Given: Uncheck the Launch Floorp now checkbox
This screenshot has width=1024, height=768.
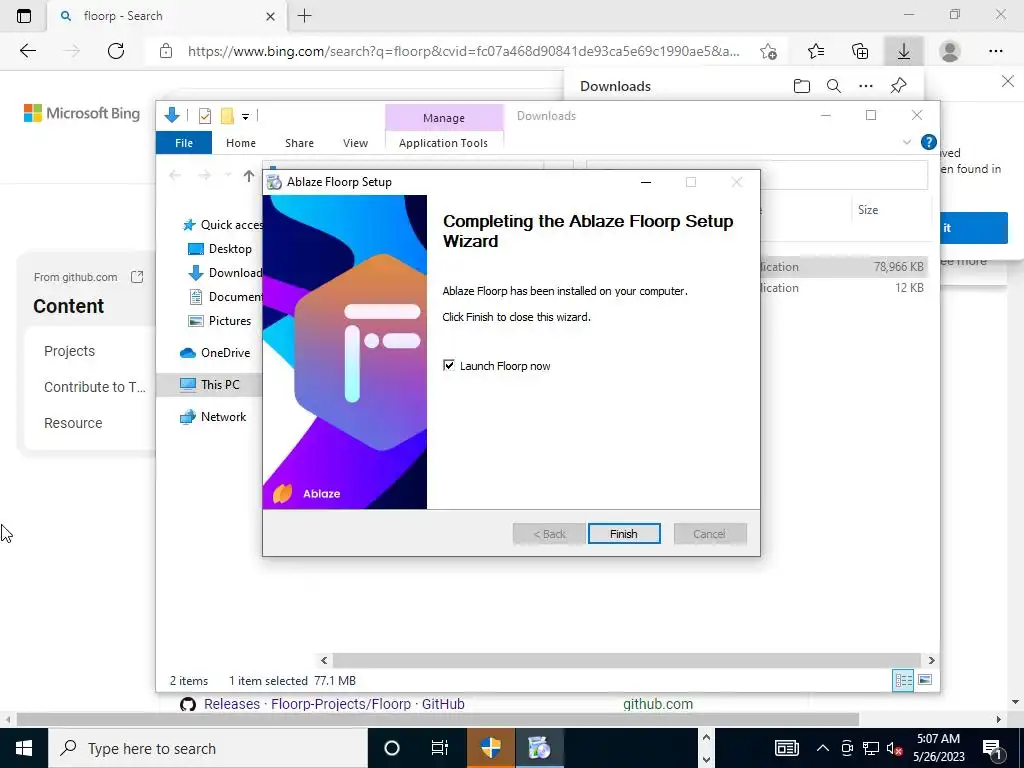Looking at the screenshot, I should (x=449, y=365).
